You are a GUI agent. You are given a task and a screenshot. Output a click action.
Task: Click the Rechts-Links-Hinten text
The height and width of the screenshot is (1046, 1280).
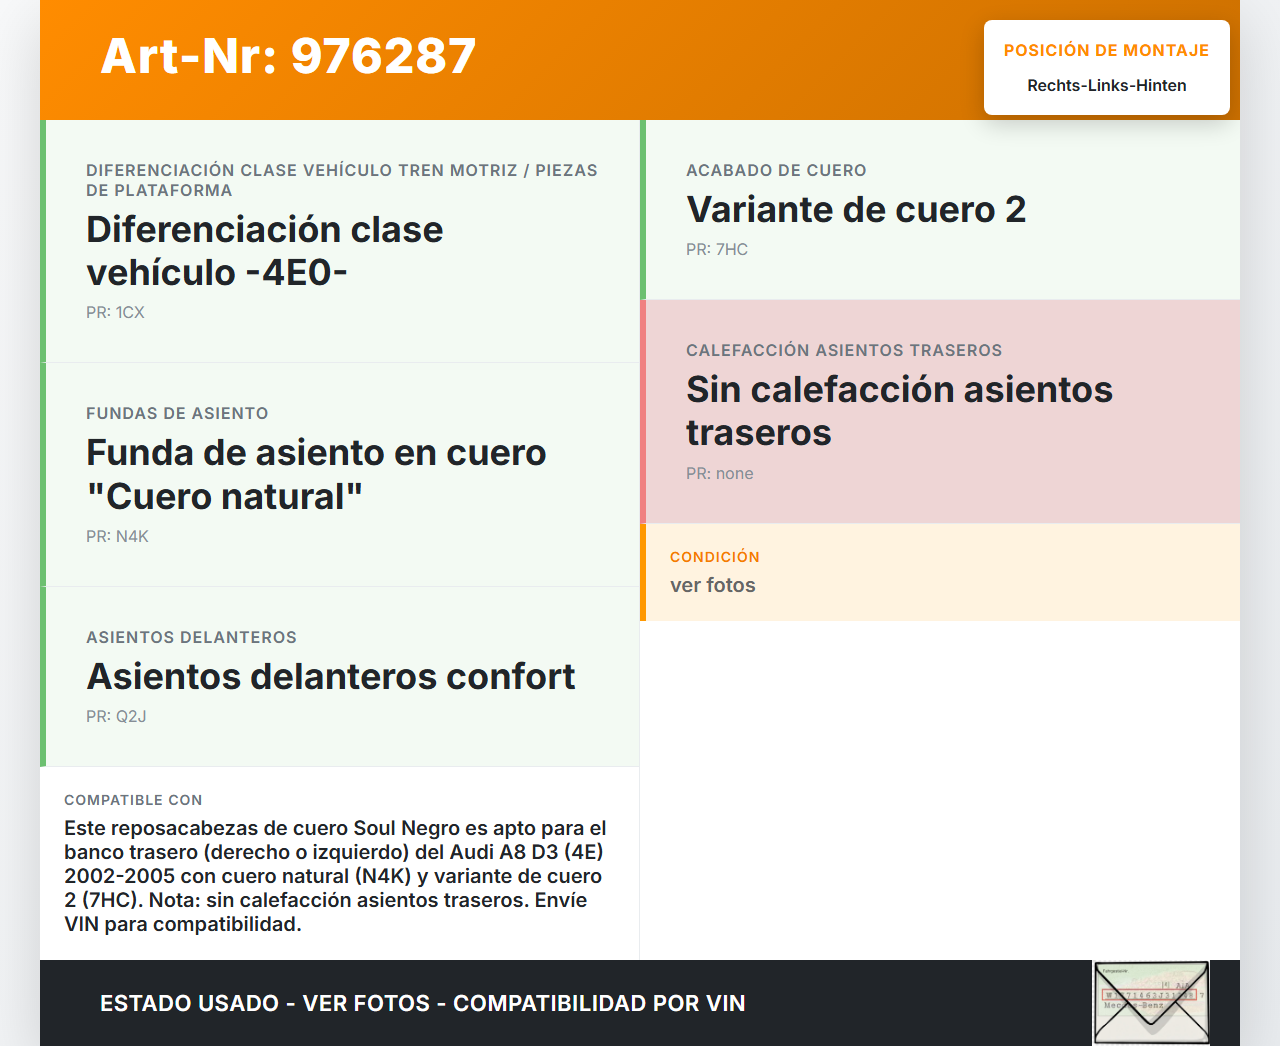1106,86
